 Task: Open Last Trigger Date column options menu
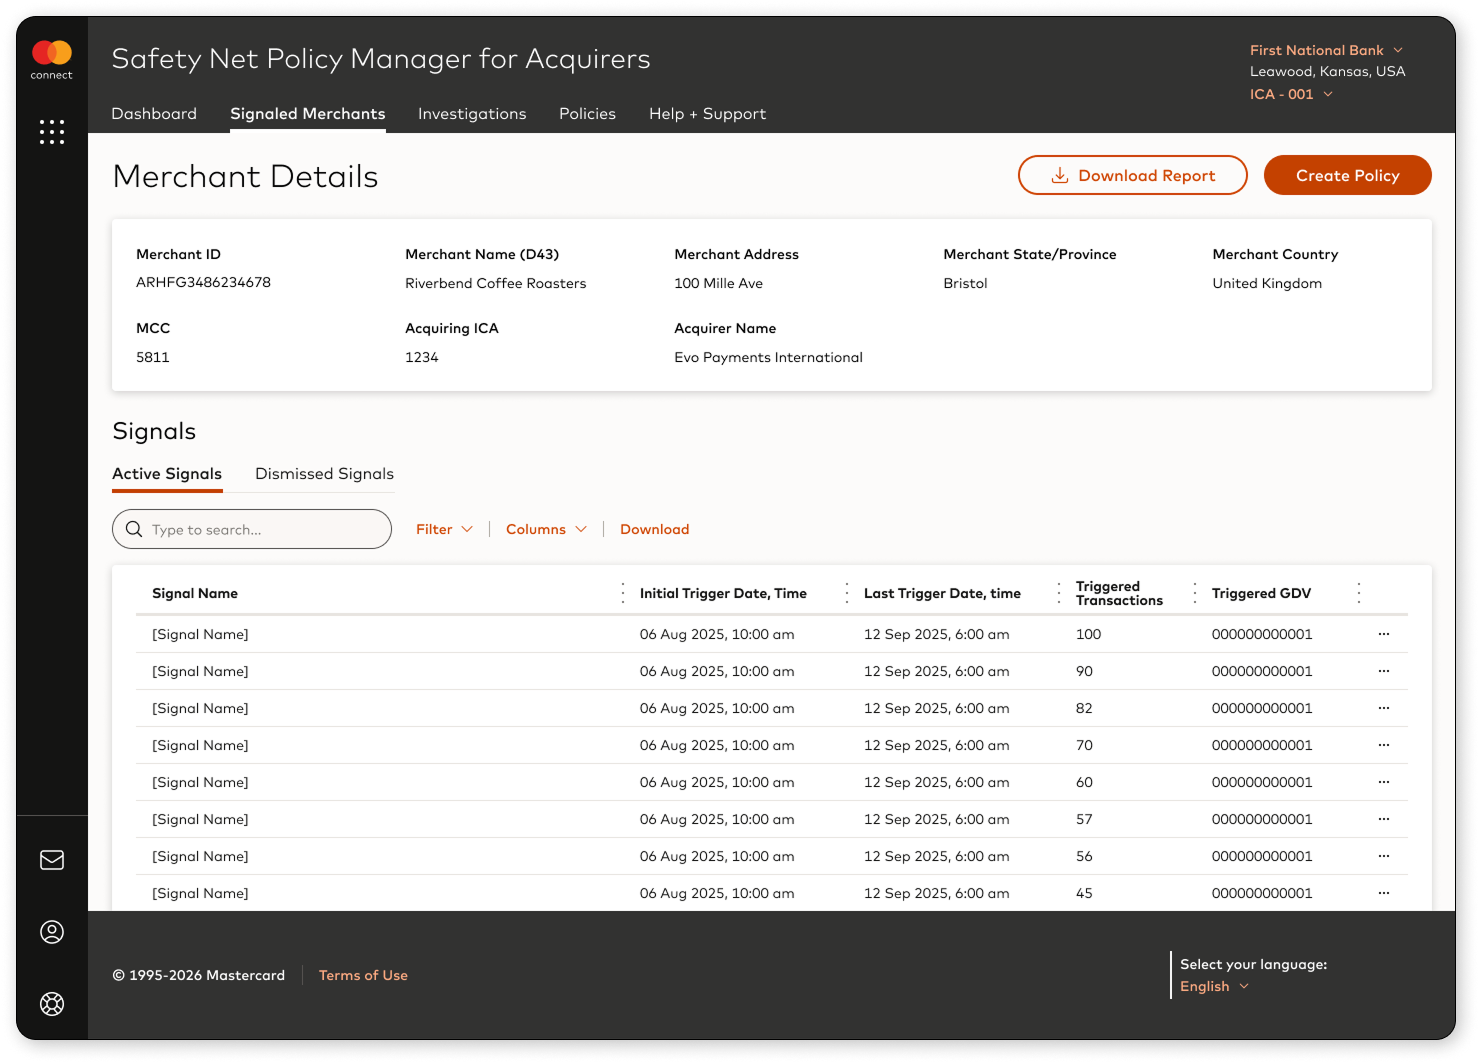tap(1059, 593)
